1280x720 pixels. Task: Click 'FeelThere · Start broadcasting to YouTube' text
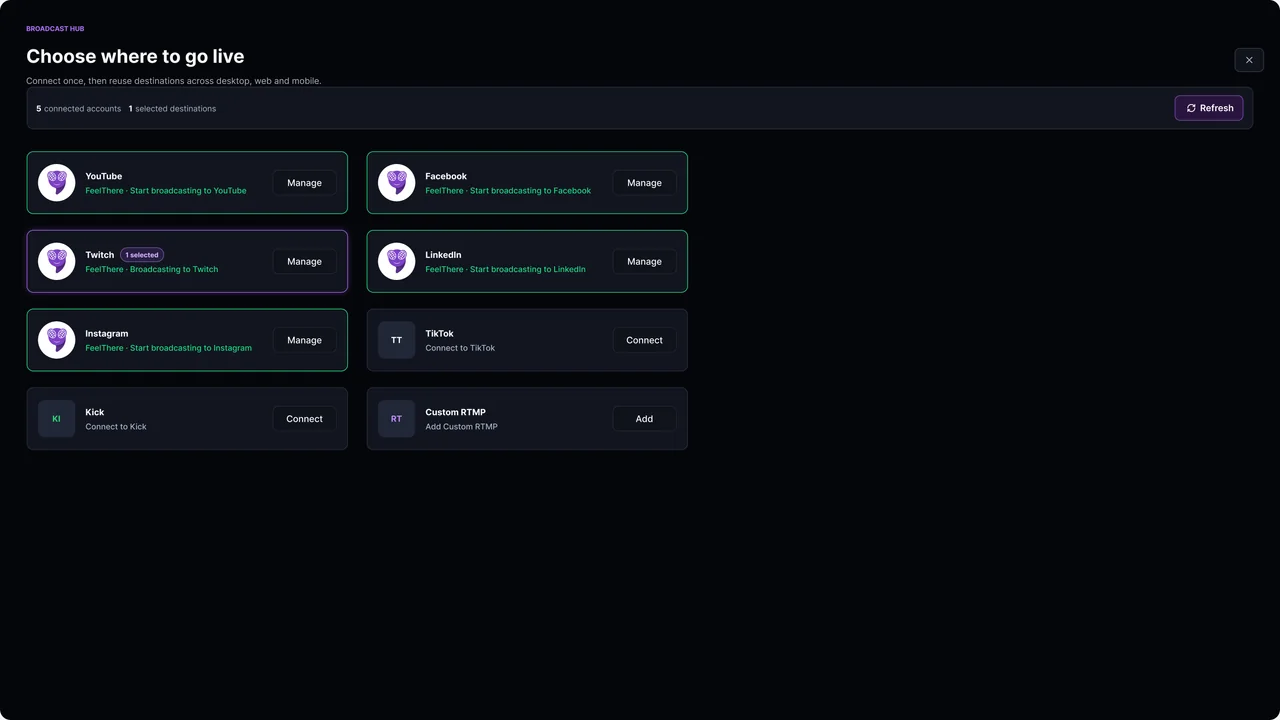[166, 191]
